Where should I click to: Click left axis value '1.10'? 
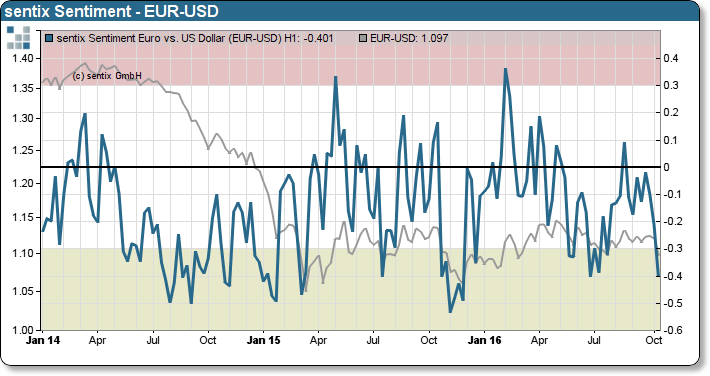[x=23, y=253]
